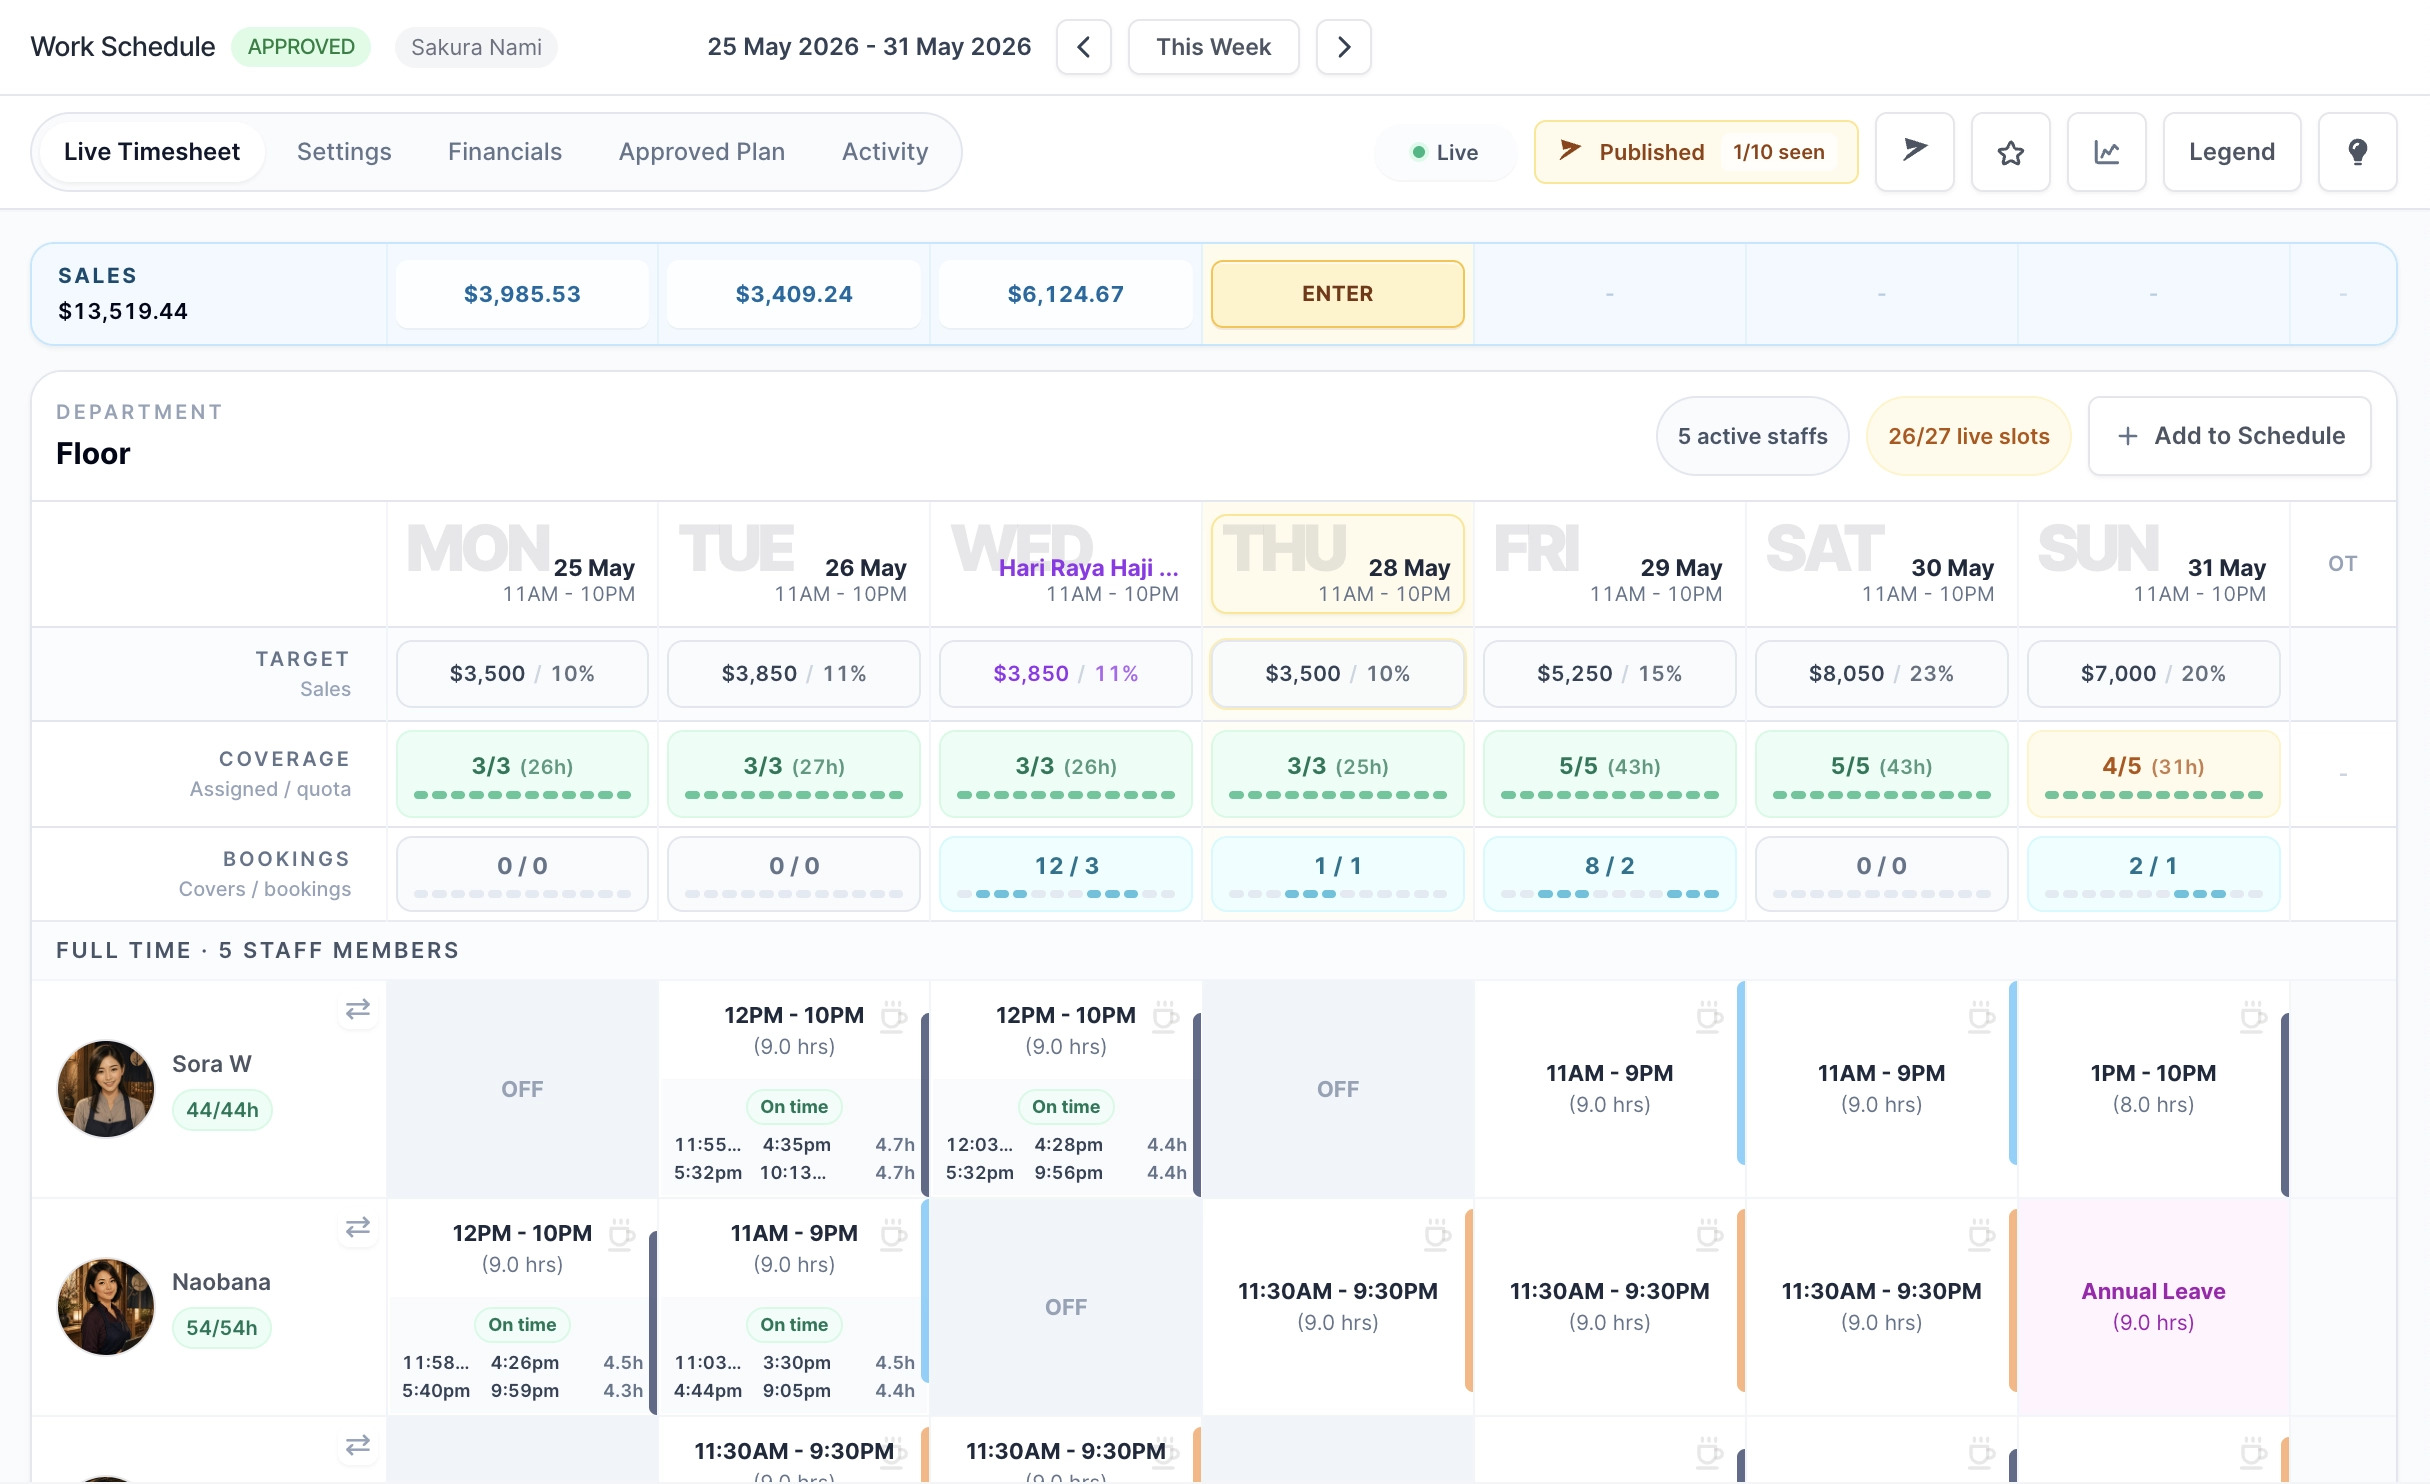The height and width of the screenshot is (1484, 2430).
Task: Click break cup icon on Naobana Tuesday shift
Action: 893,1234
